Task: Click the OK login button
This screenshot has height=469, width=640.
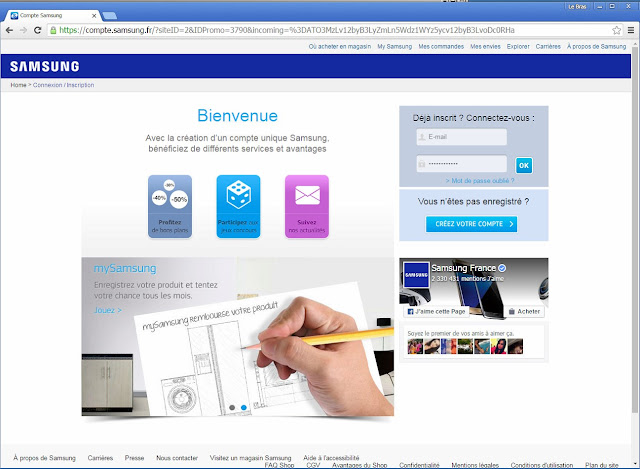Action: click(524, 165)
